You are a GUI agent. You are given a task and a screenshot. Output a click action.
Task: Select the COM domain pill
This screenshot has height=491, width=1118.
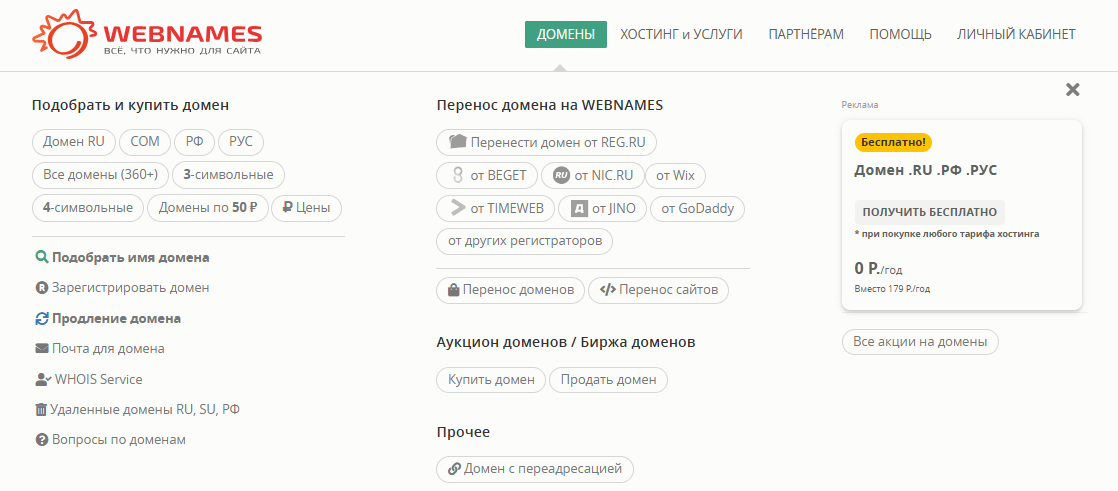click(145, 141)
